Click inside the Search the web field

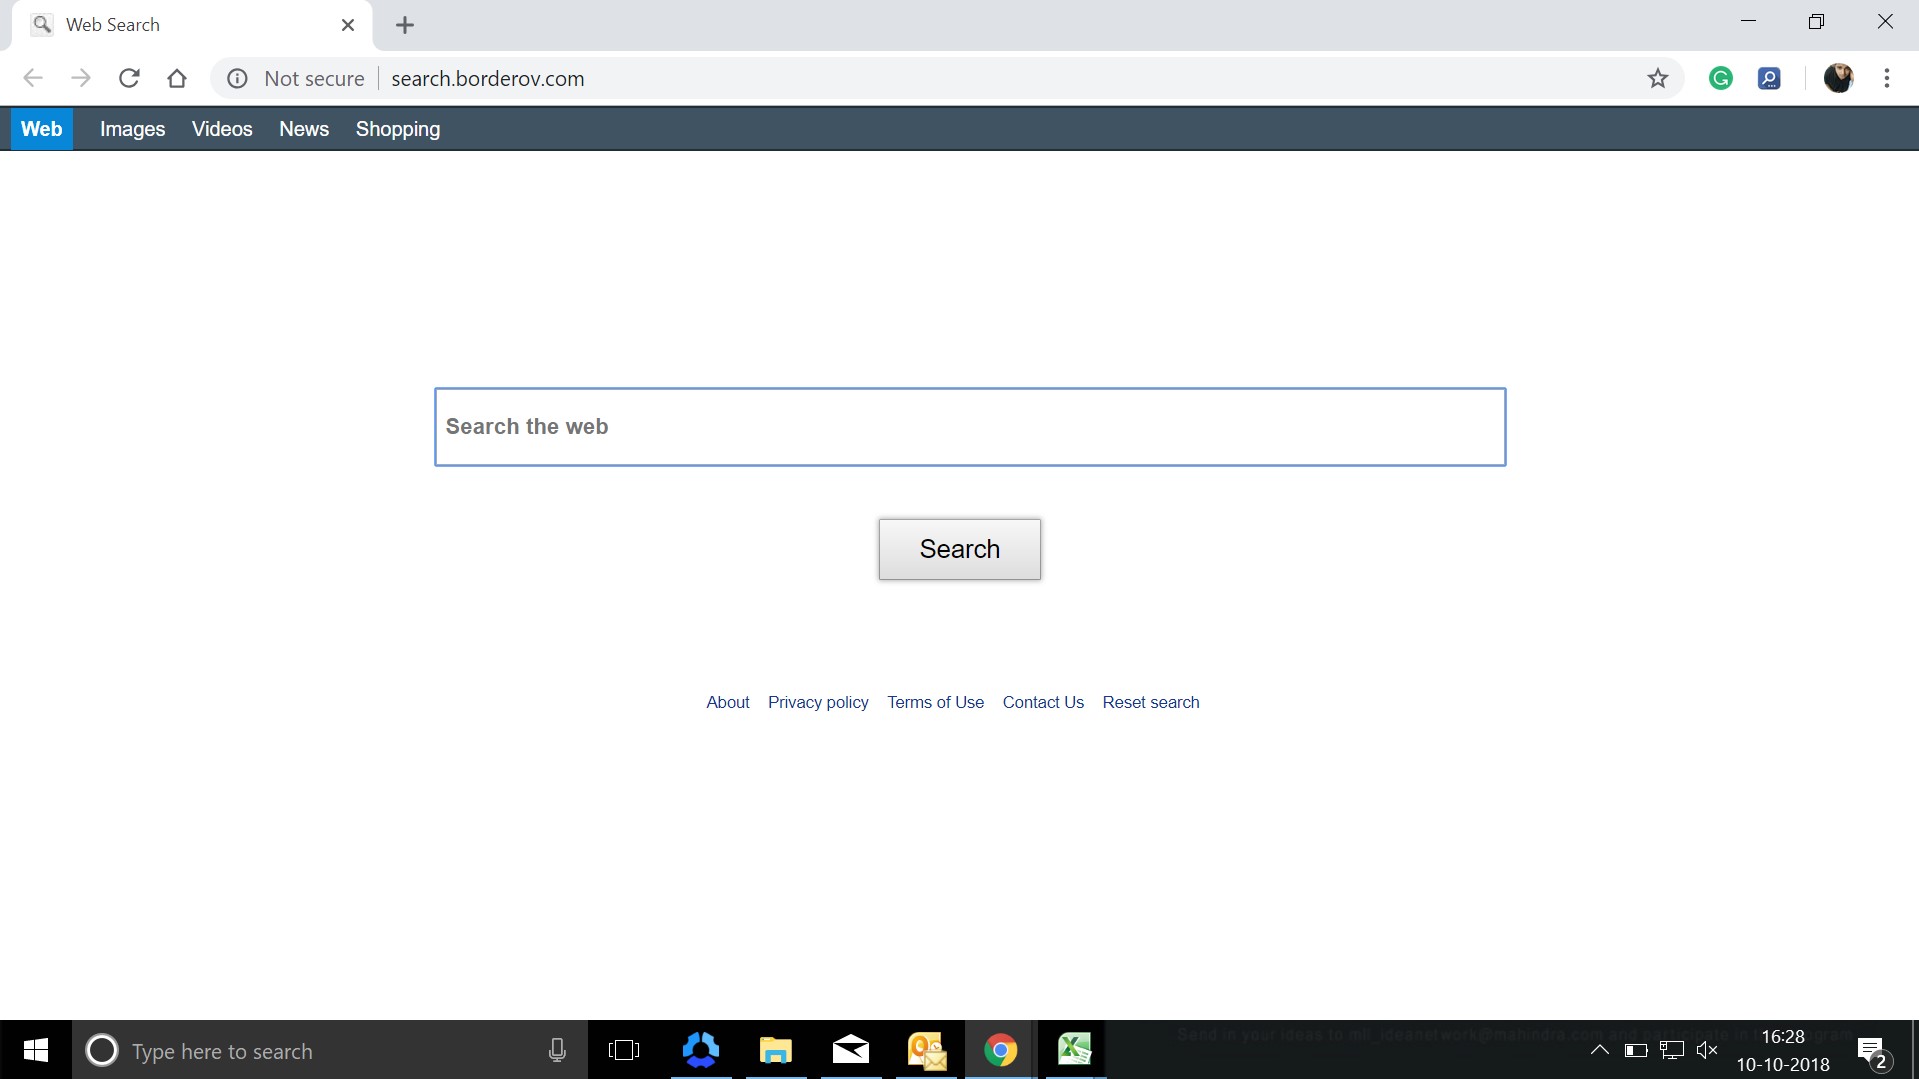pos(969,426)
